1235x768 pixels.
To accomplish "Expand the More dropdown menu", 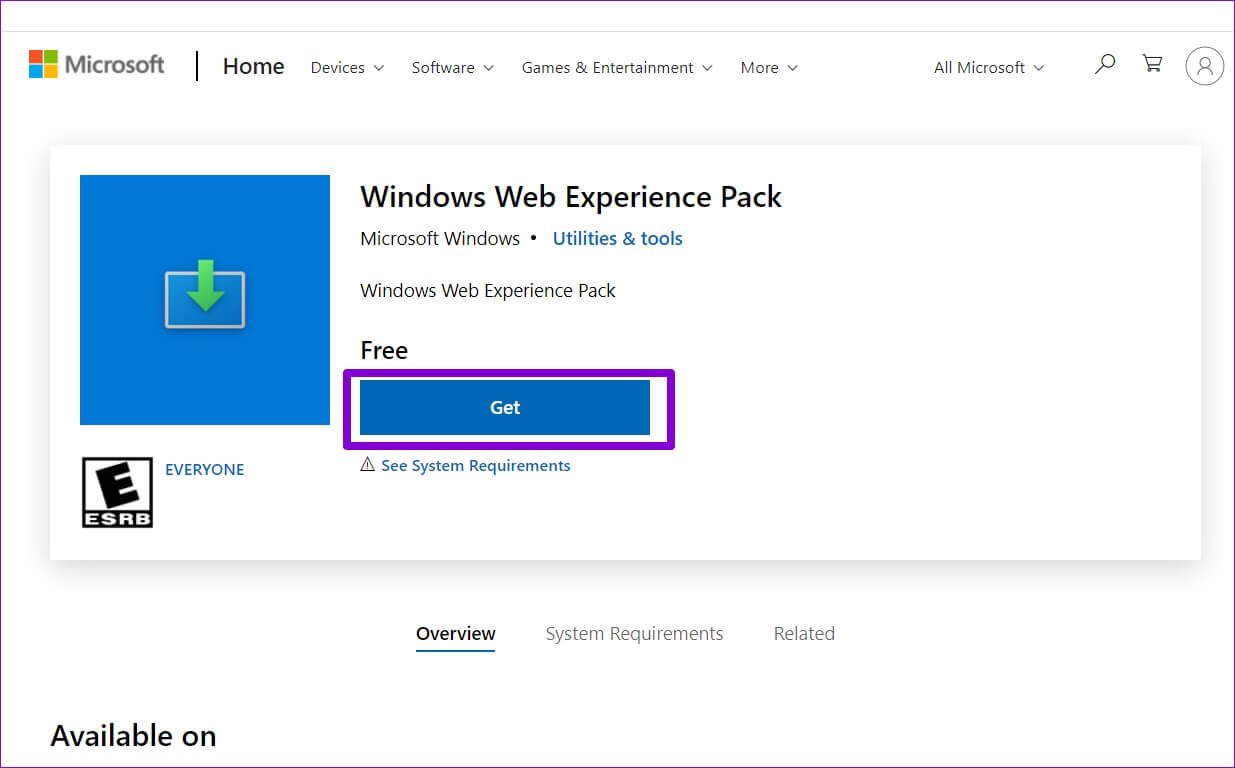I will pyautogui.click(x=769, y=68).
